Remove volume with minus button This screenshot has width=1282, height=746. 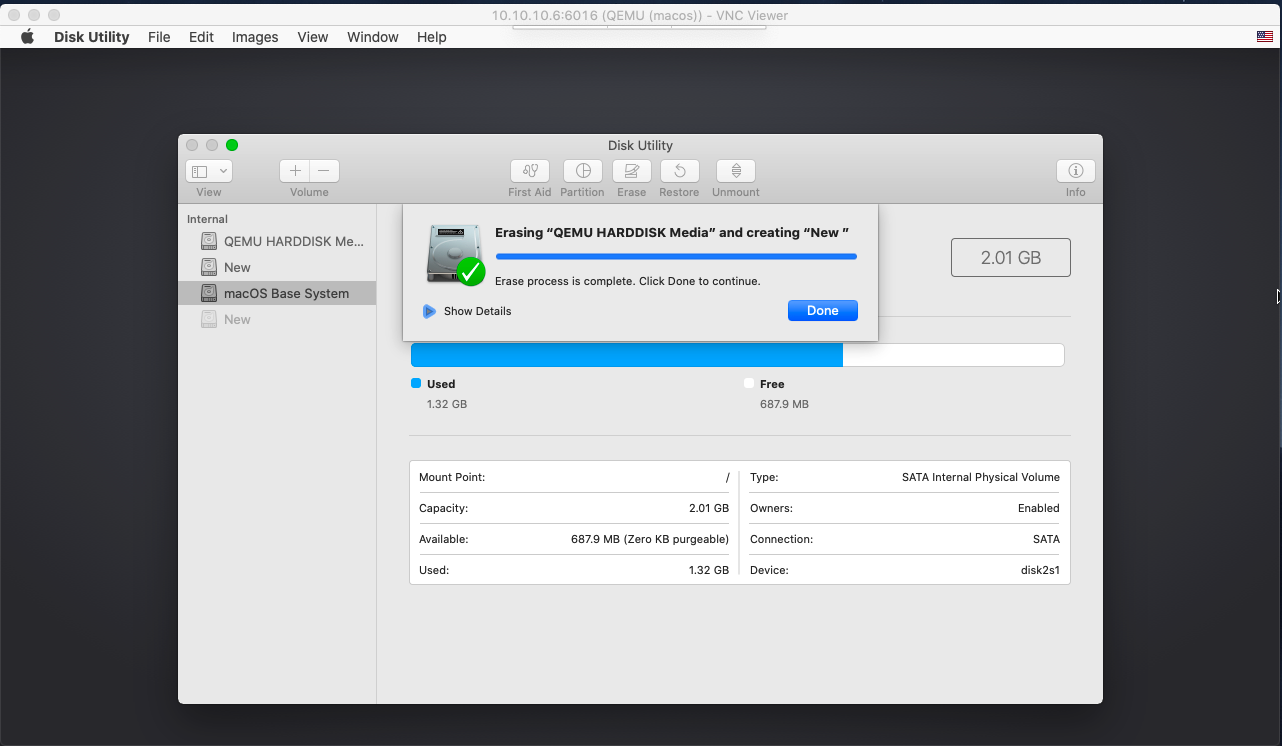click(324, 171)
